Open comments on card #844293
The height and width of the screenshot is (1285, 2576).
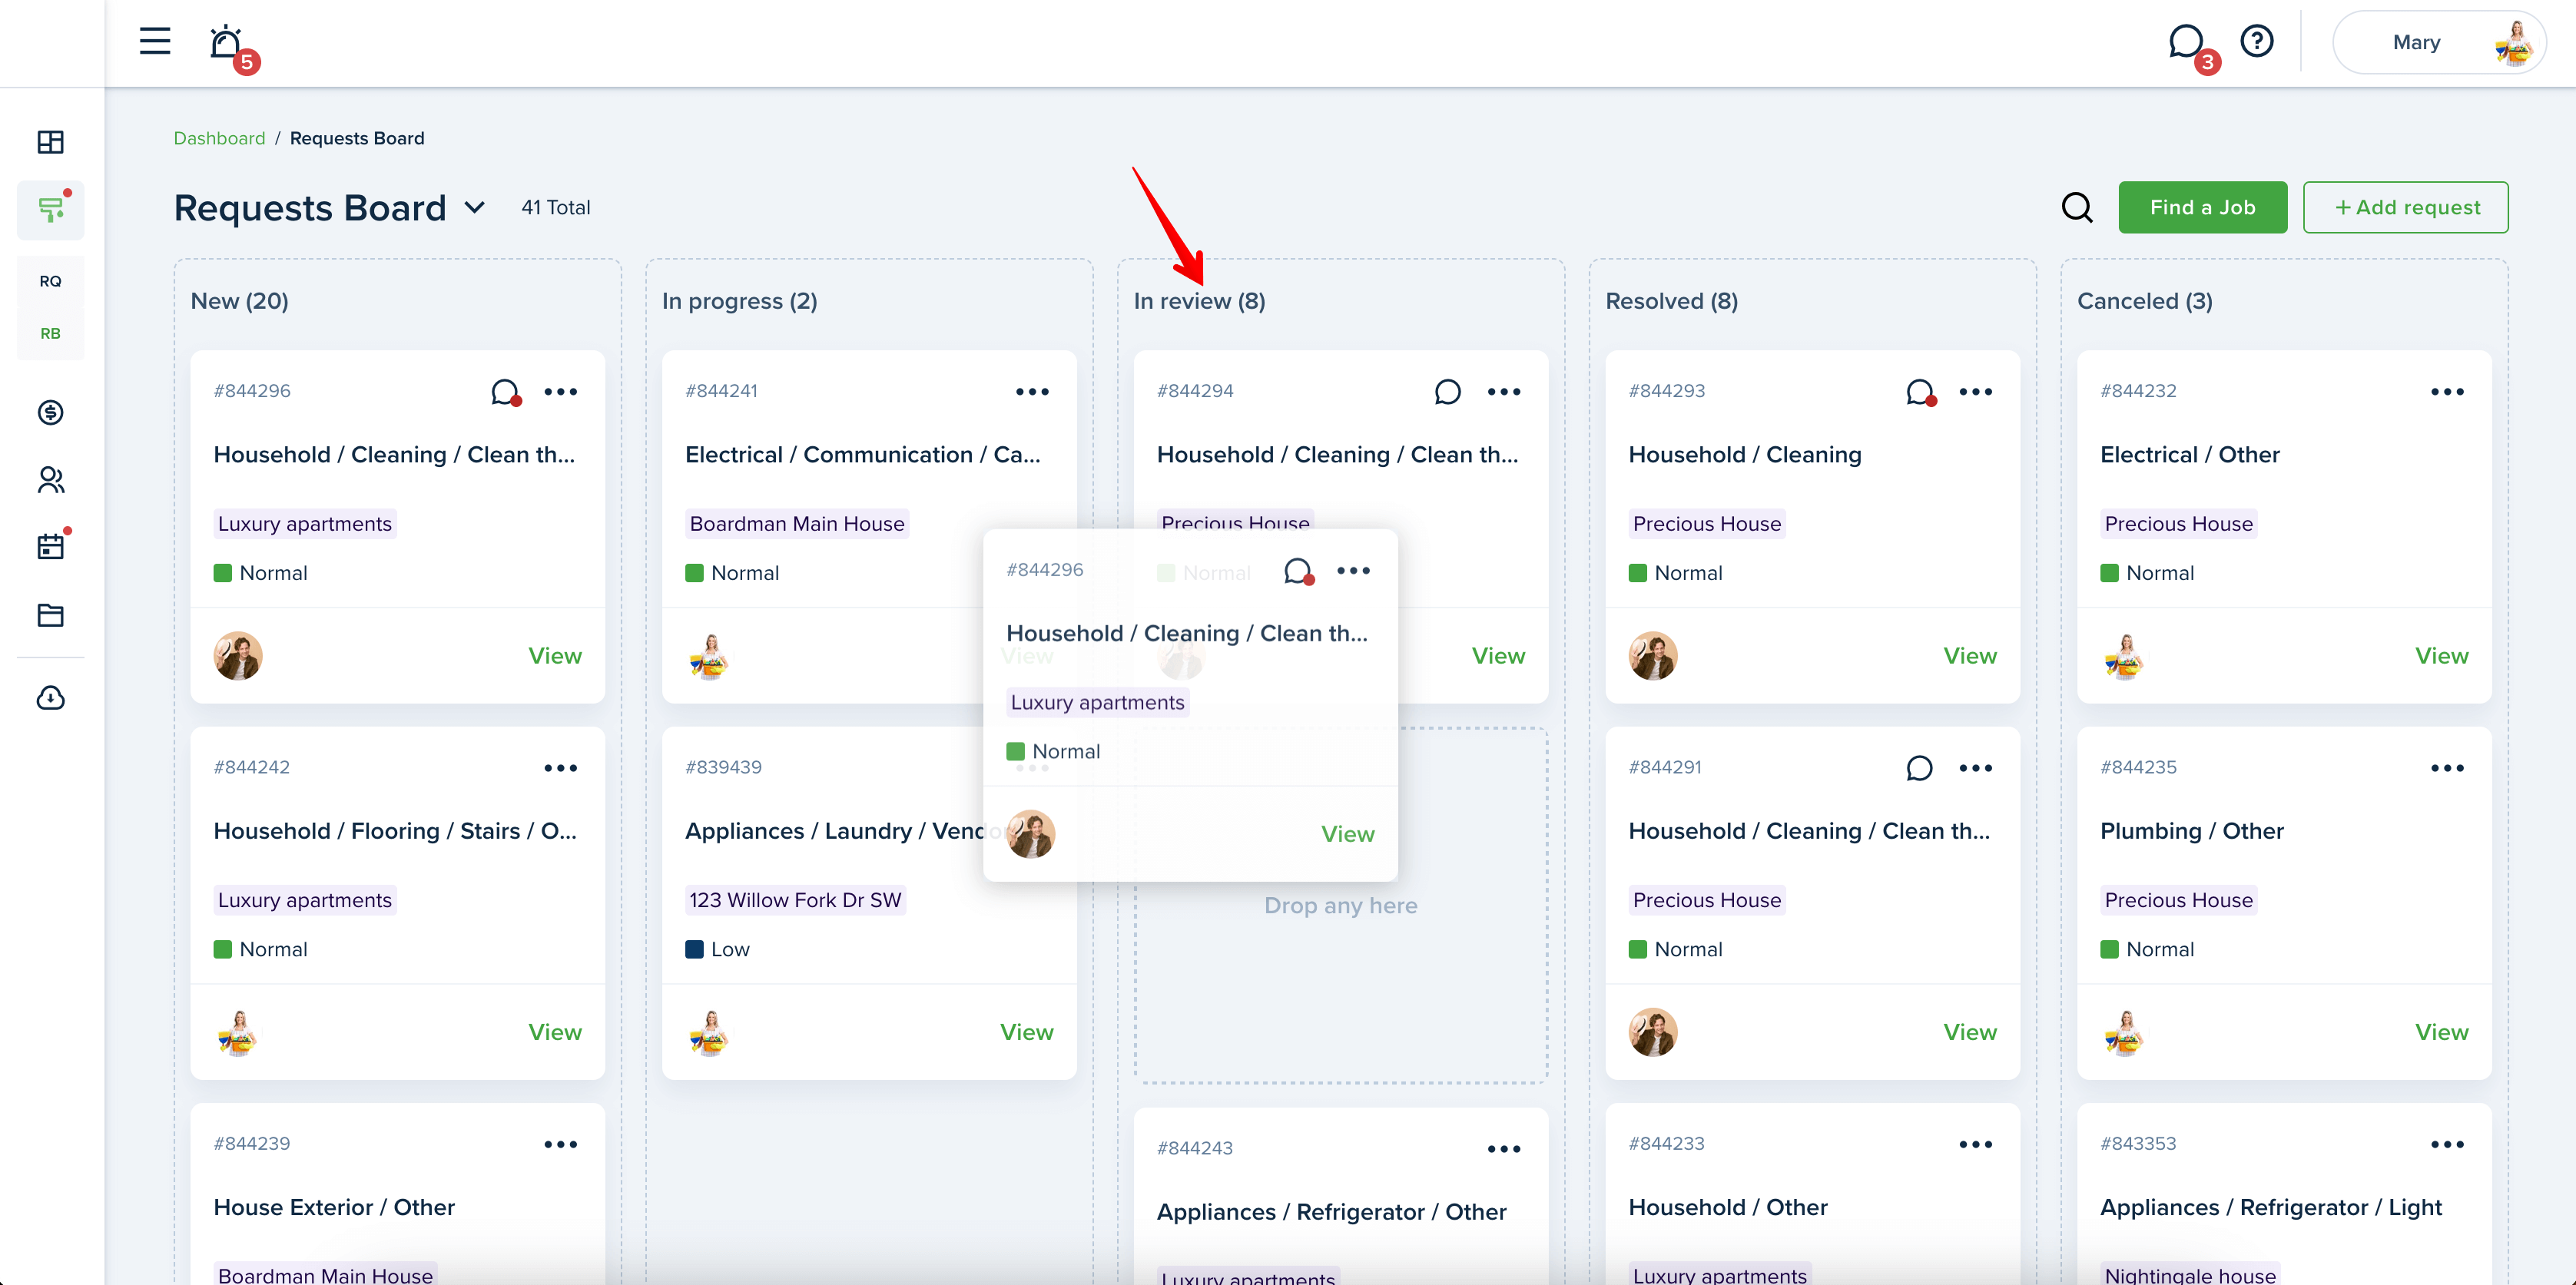coord(1921,392)
